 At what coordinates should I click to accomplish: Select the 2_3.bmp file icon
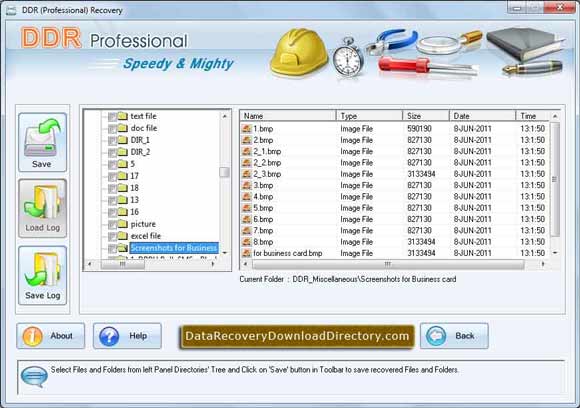[x=246, y=174]
